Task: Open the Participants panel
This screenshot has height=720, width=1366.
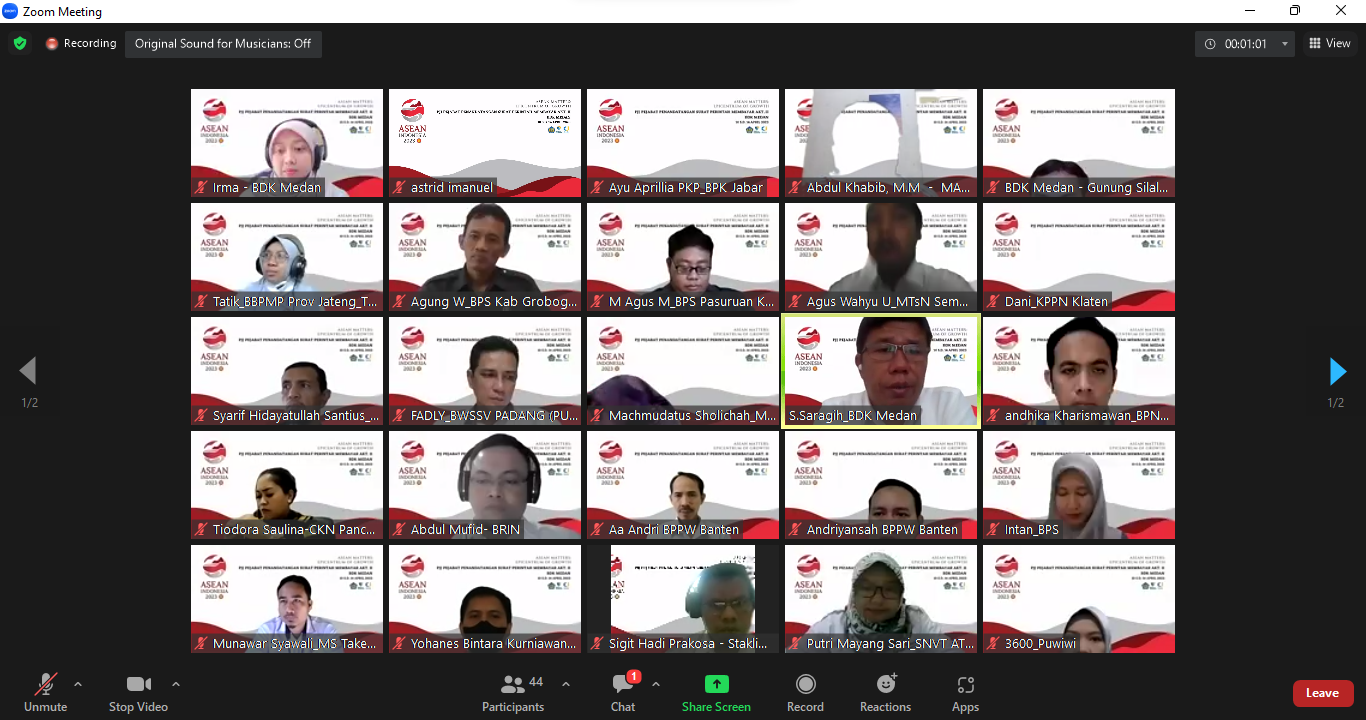Action: tap(513, 692)
